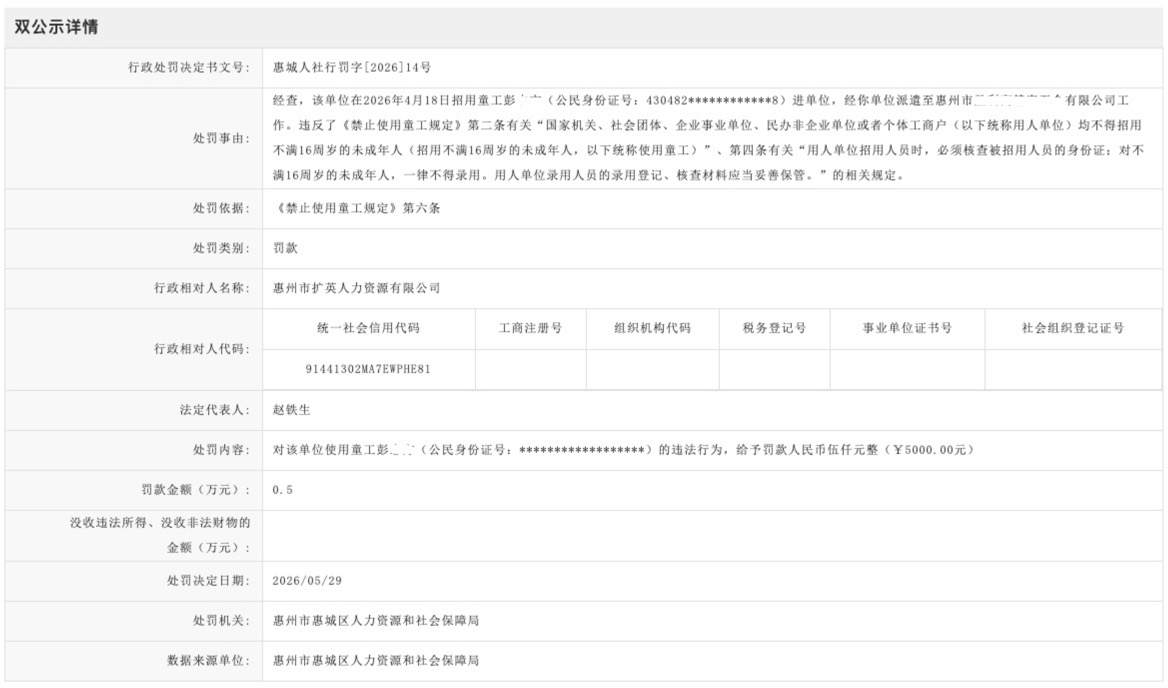Select the penalty content text mentioning ¥5000.00元

pos(624,450)
